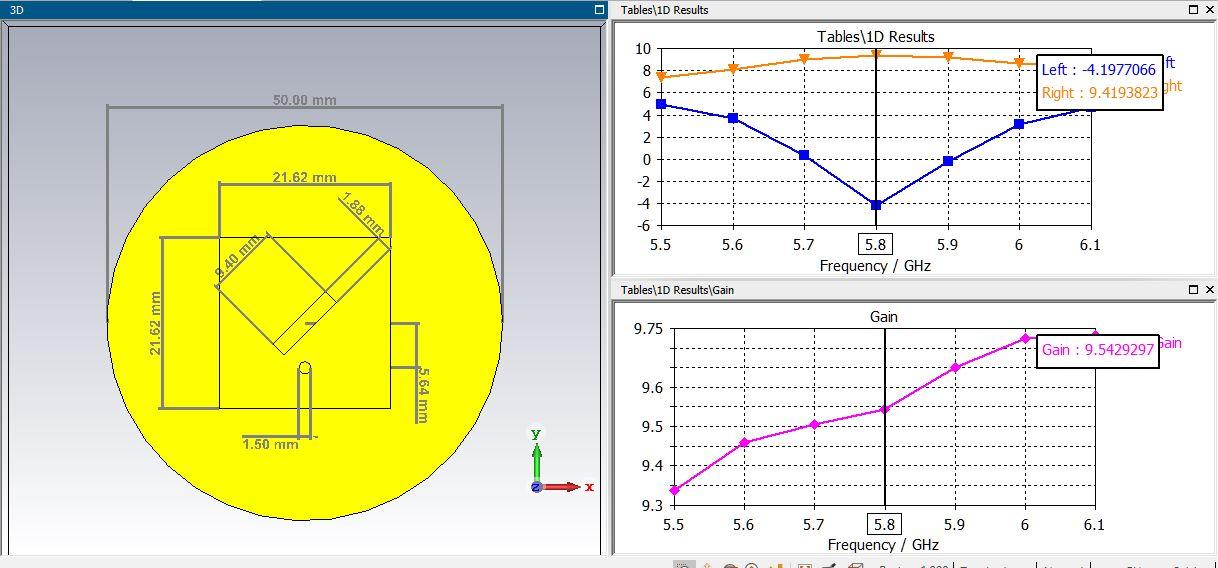Click the -6 y-axis tick in upper plot
1218x568 pixels.
coord(643,226)
